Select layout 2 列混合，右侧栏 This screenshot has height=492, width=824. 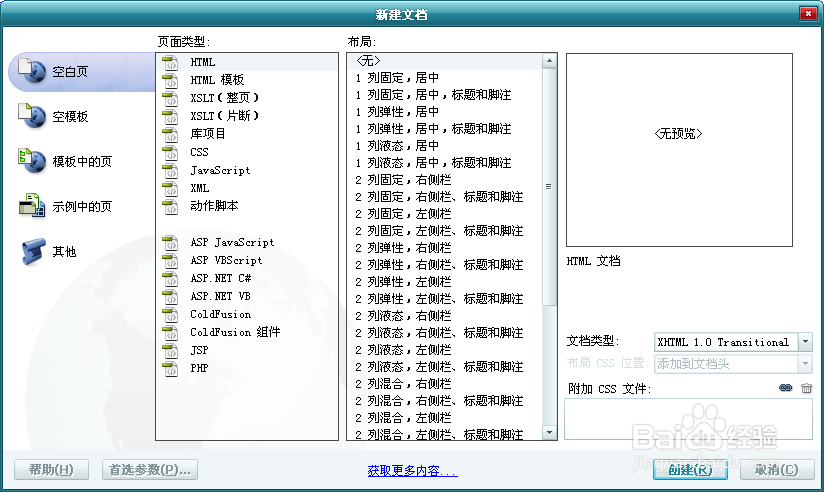point(403,384)
